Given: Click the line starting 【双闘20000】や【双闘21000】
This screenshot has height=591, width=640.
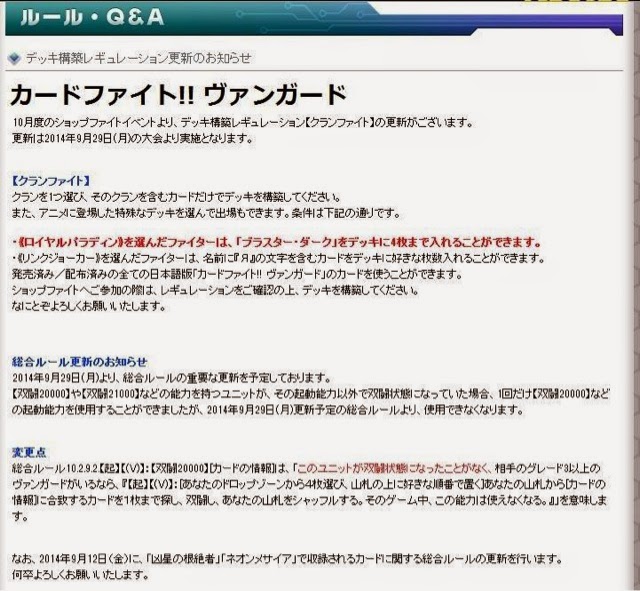Looking at the screenshot, I should (x=311, y=394).
